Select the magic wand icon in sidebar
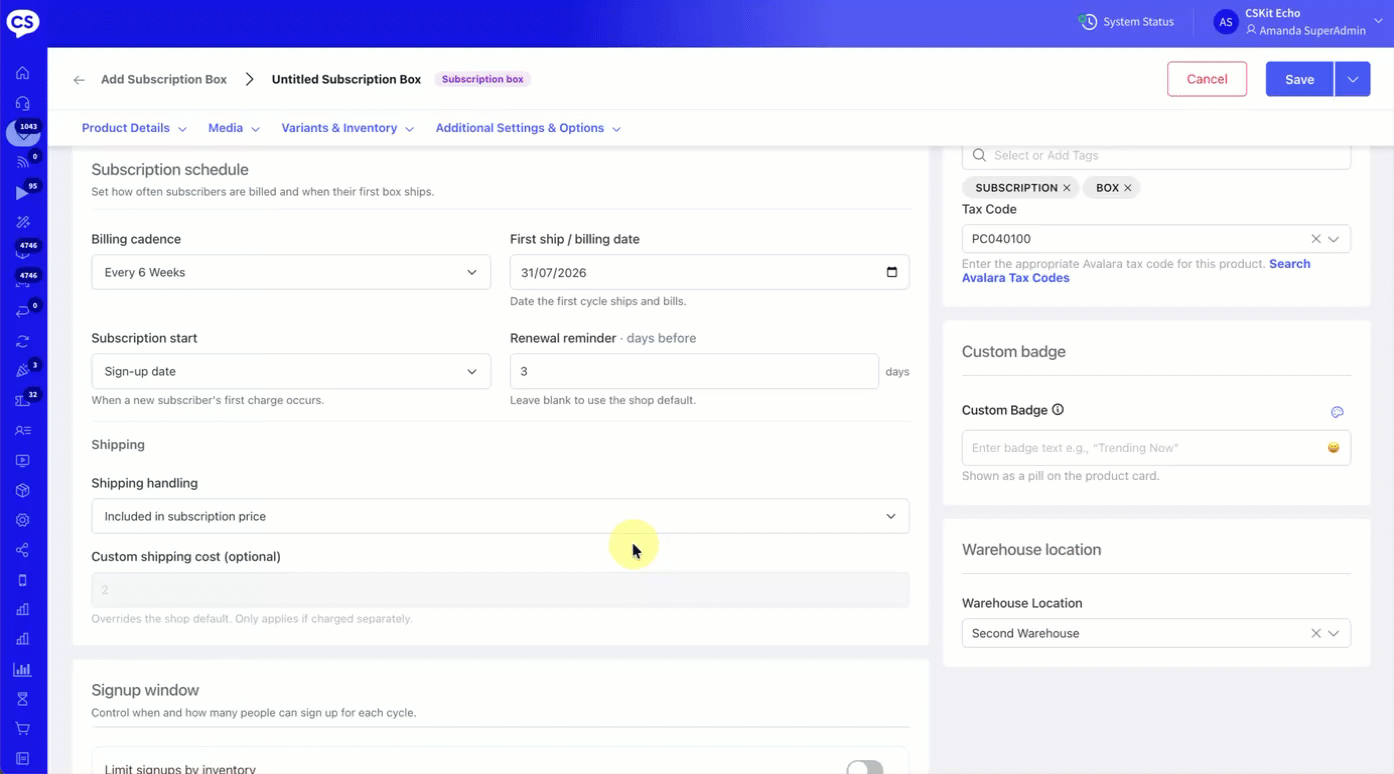 pyautogui.click(x=22, y=222)
